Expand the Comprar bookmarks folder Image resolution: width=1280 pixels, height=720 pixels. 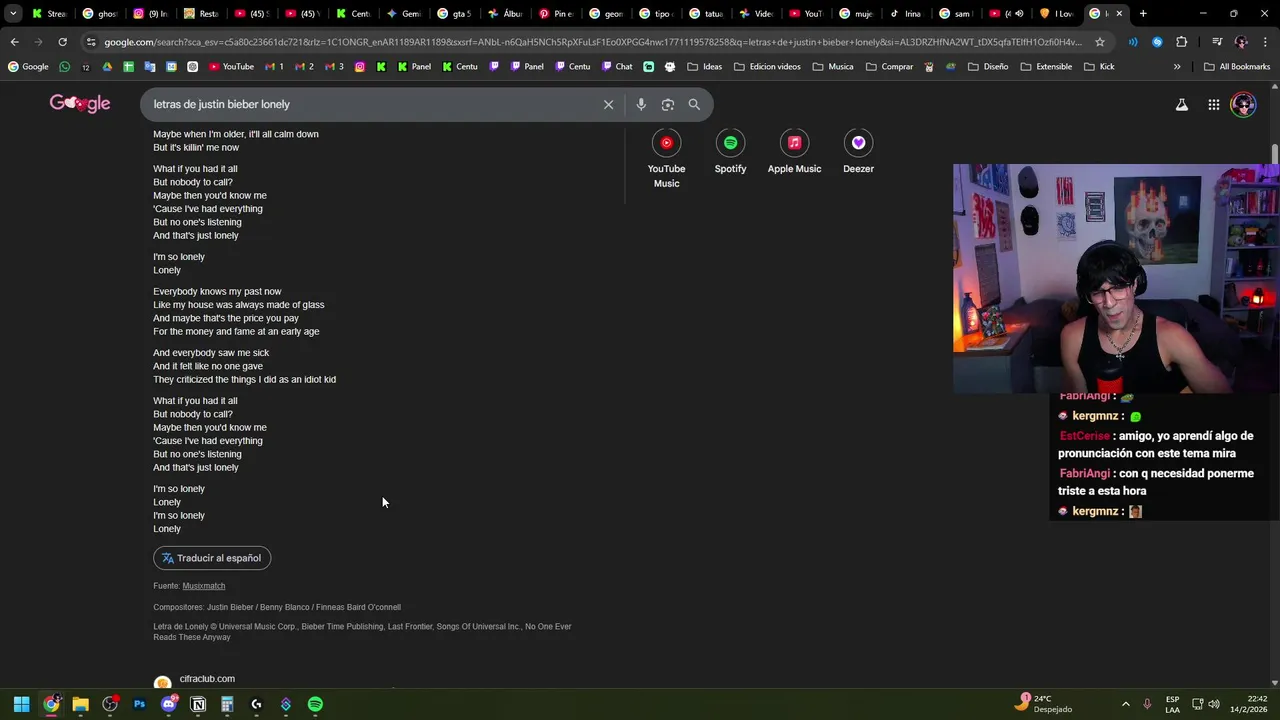pyautogui.click(x=889, y=66)
